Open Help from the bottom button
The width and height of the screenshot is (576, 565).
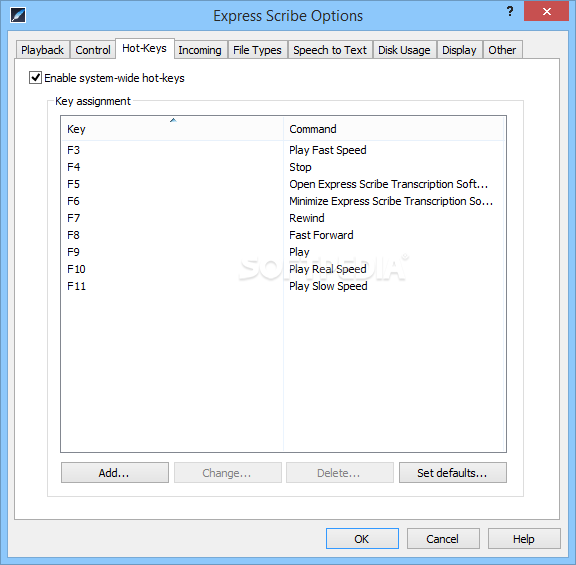[x=524, y=539]
